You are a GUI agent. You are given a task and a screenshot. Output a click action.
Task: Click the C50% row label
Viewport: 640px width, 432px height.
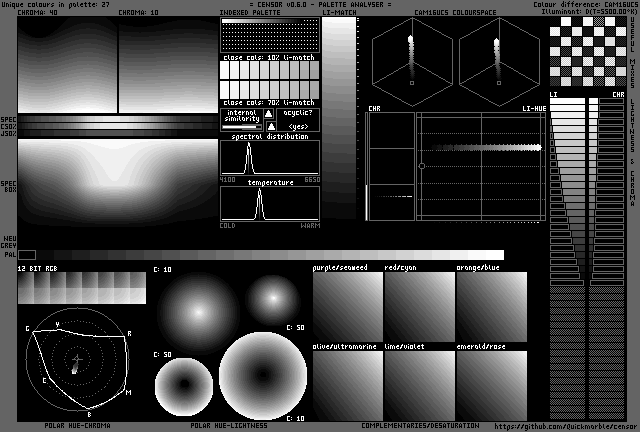(9, 127)
